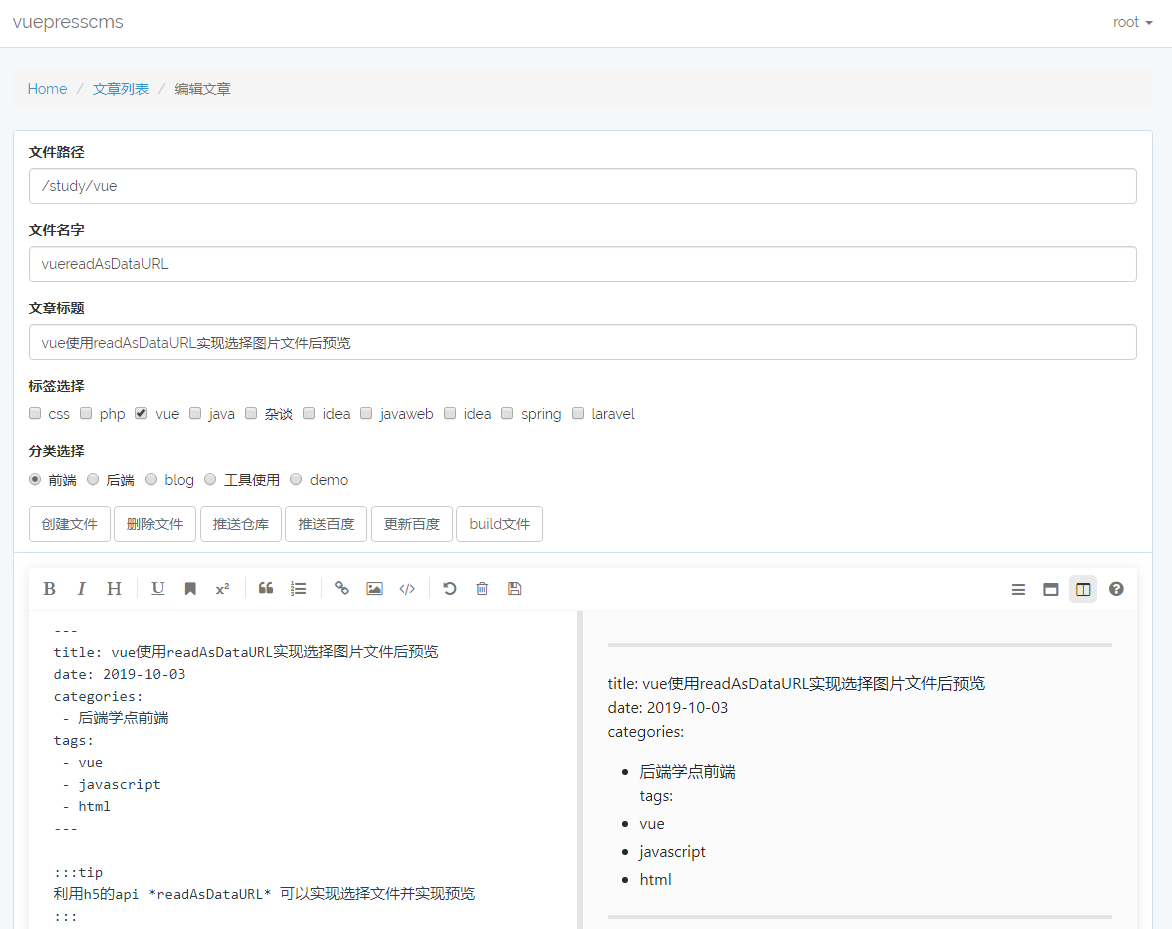Click the 创建文件 button
The image size is (1172, 929).
(x=70, y=524)
